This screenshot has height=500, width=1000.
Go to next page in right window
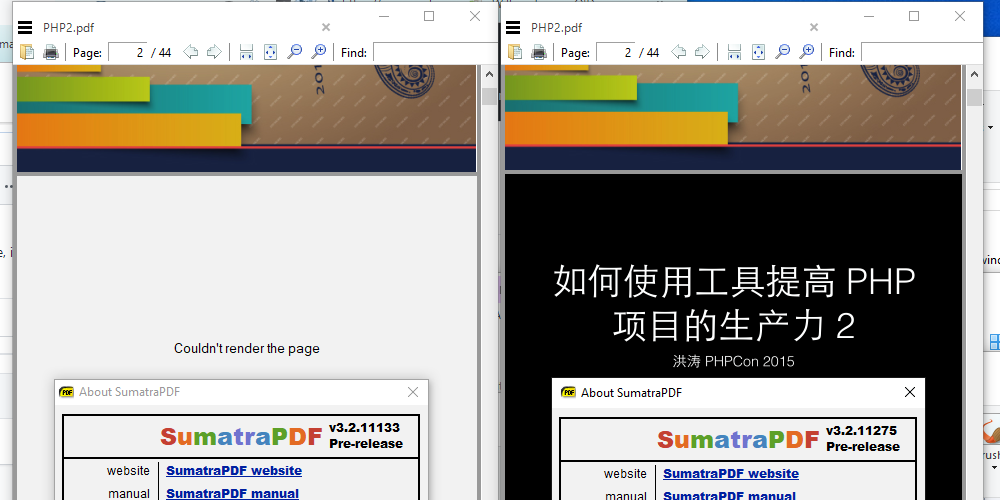click(x=702, y=52)
